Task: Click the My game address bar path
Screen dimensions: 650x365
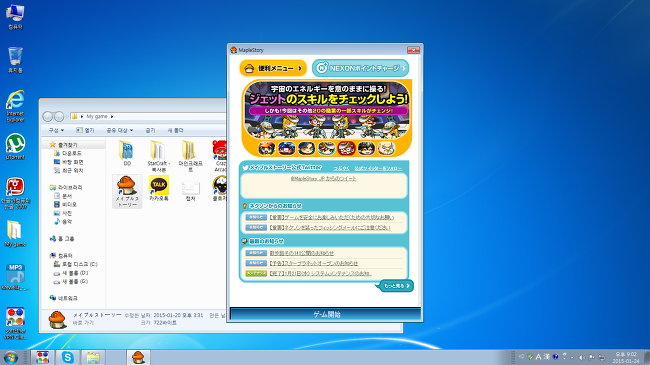Action: tap(97, 117)
